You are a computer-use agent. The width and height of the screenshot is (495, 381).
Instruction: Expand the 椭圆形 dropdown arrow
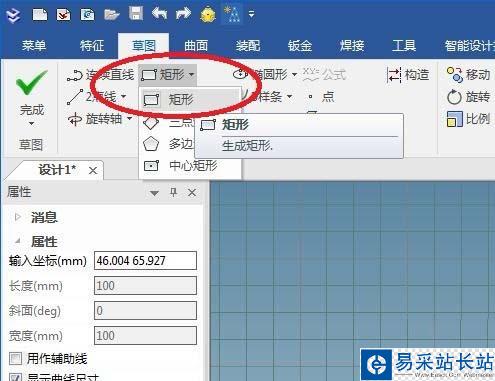coord(295,74)
